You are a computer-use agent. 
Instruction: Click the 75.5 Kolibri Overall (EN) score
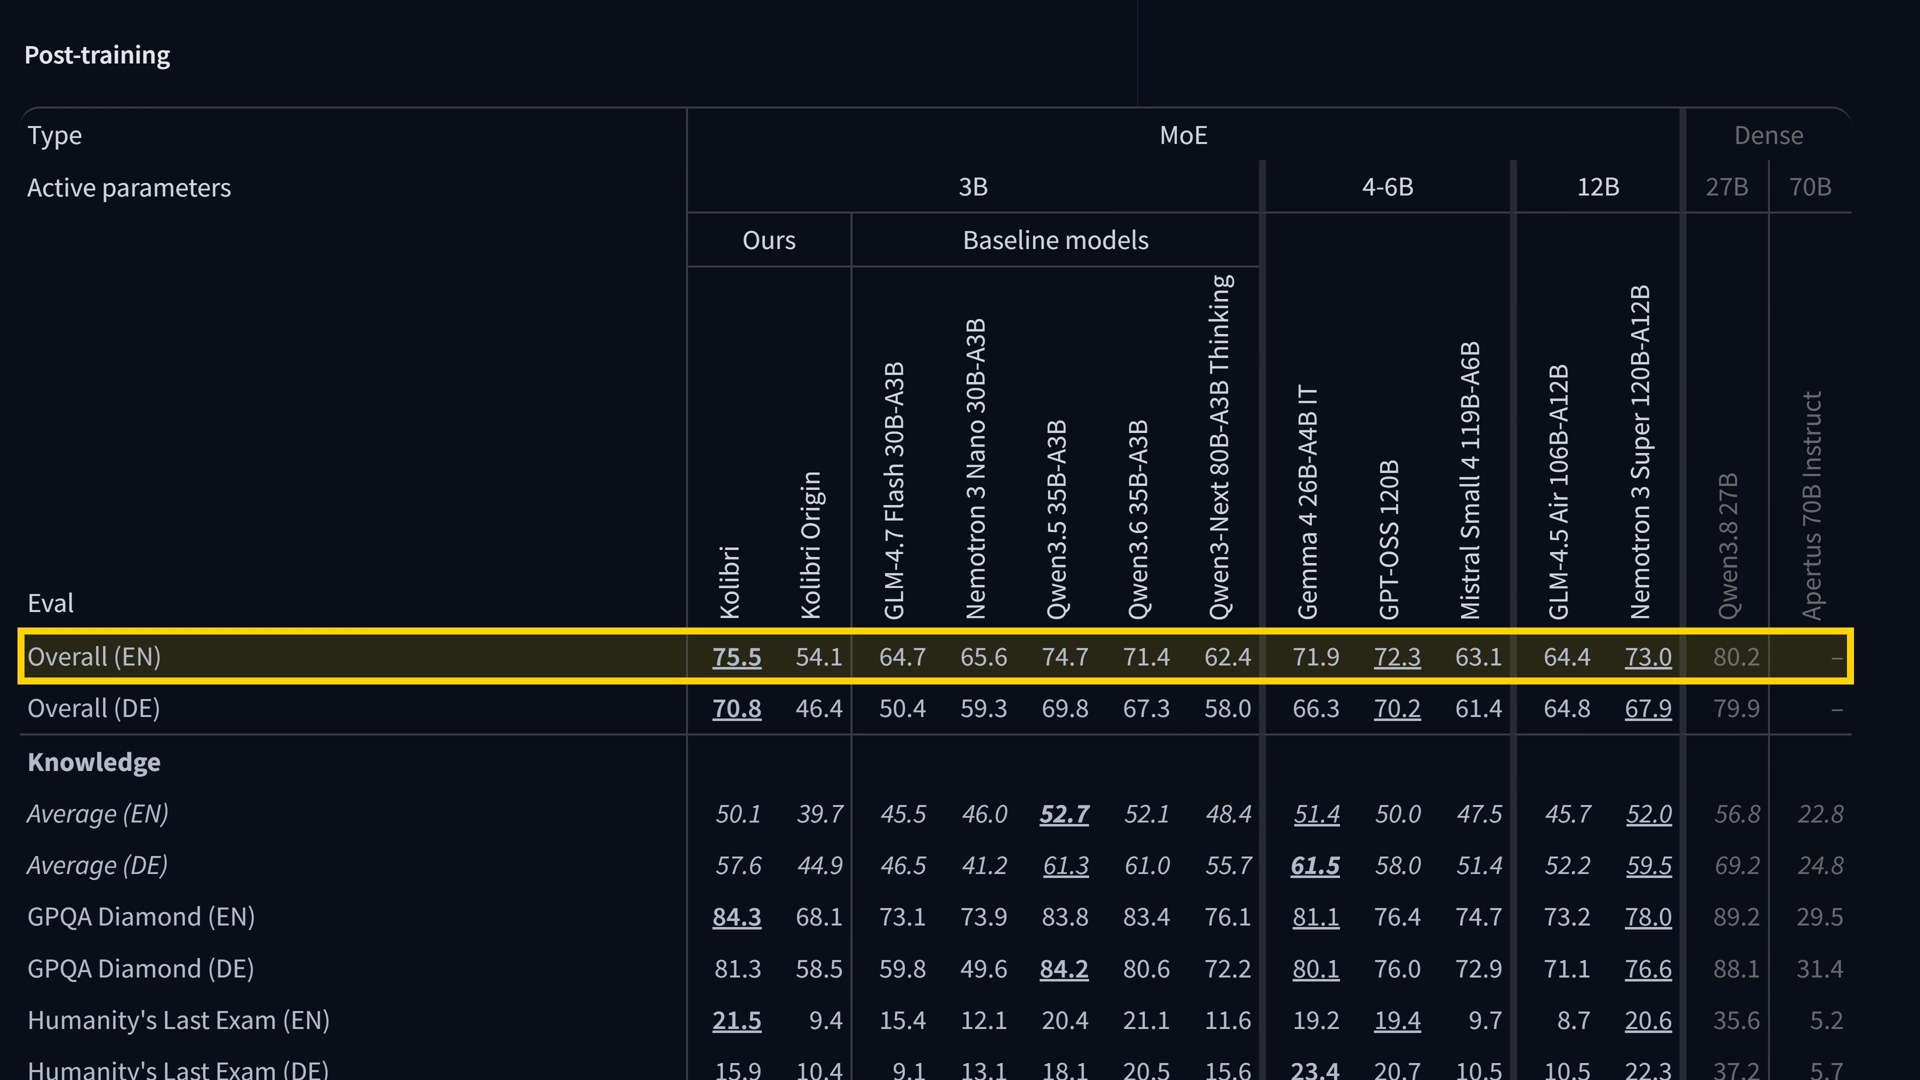point(736,657)
